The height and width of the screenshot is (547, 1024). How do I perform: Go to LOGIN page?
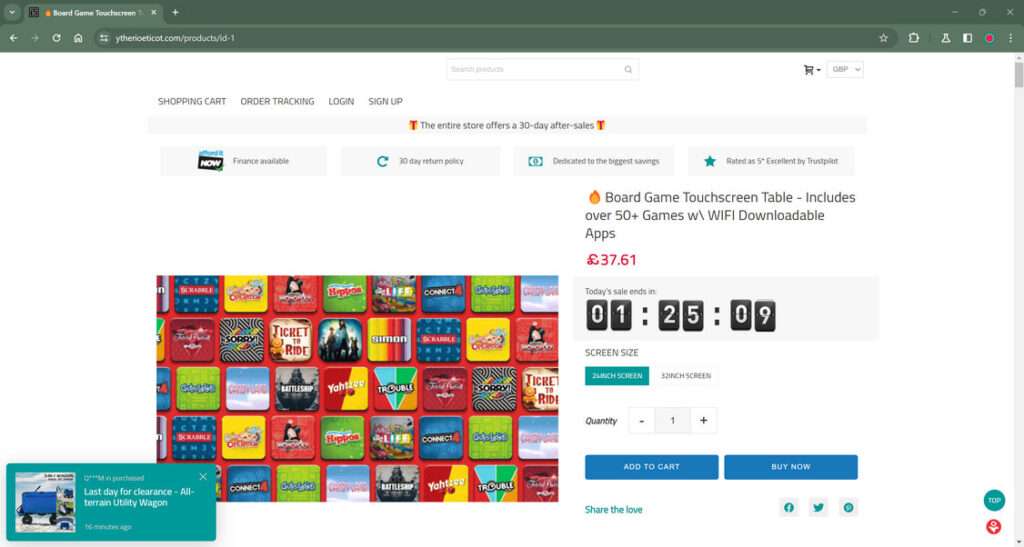click(341, 101)
